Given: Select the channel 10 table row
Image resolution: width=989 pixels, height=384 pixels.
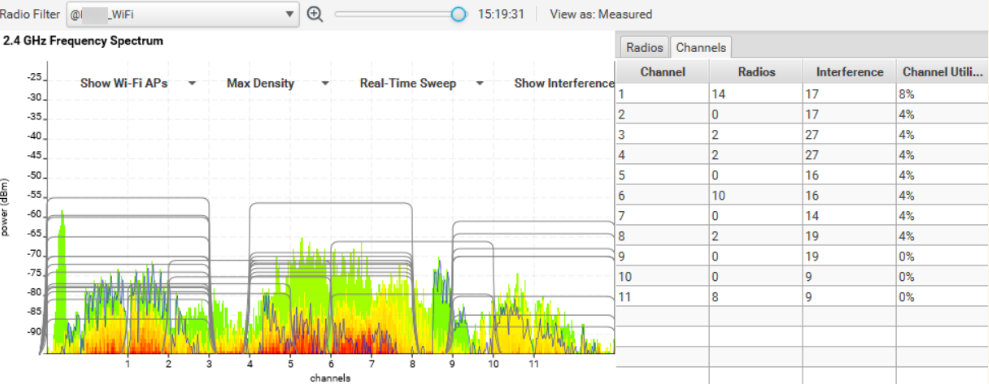Looking at the screenshot, I should click(x=802, y=276).
